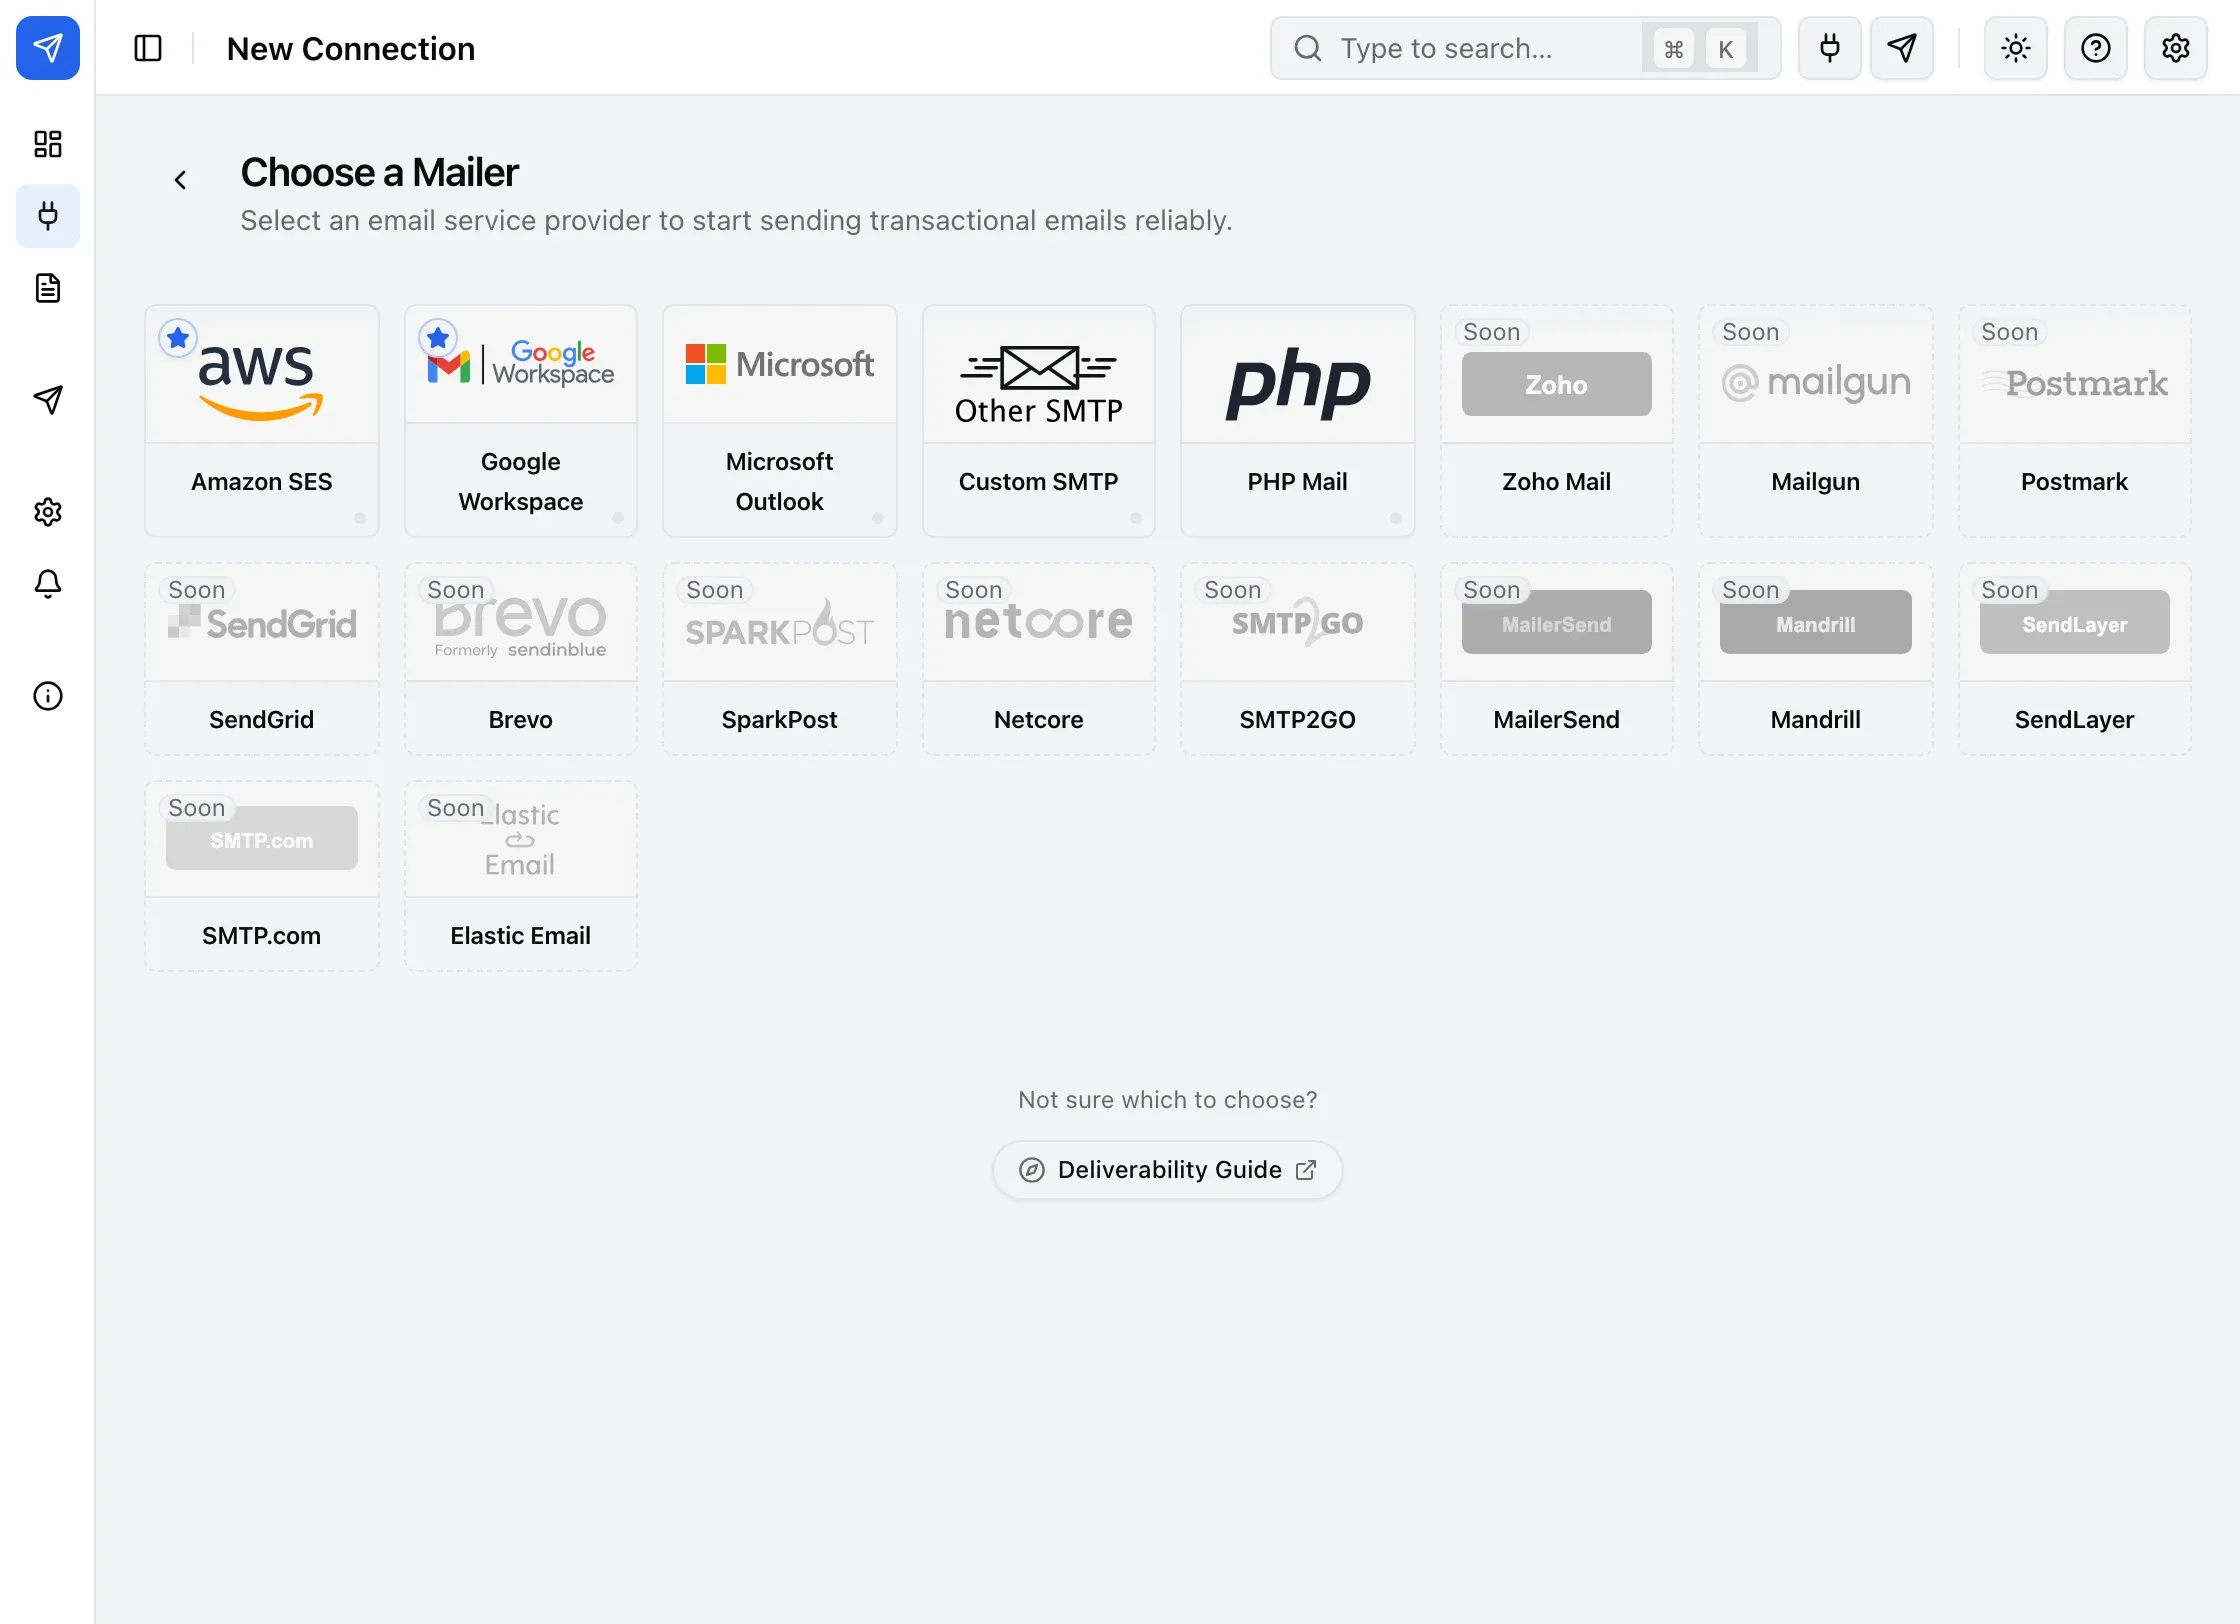The image size is (2240, 1624).
Task: Click the Elastic Email coming soon card
Action: [x=521, y=876]
